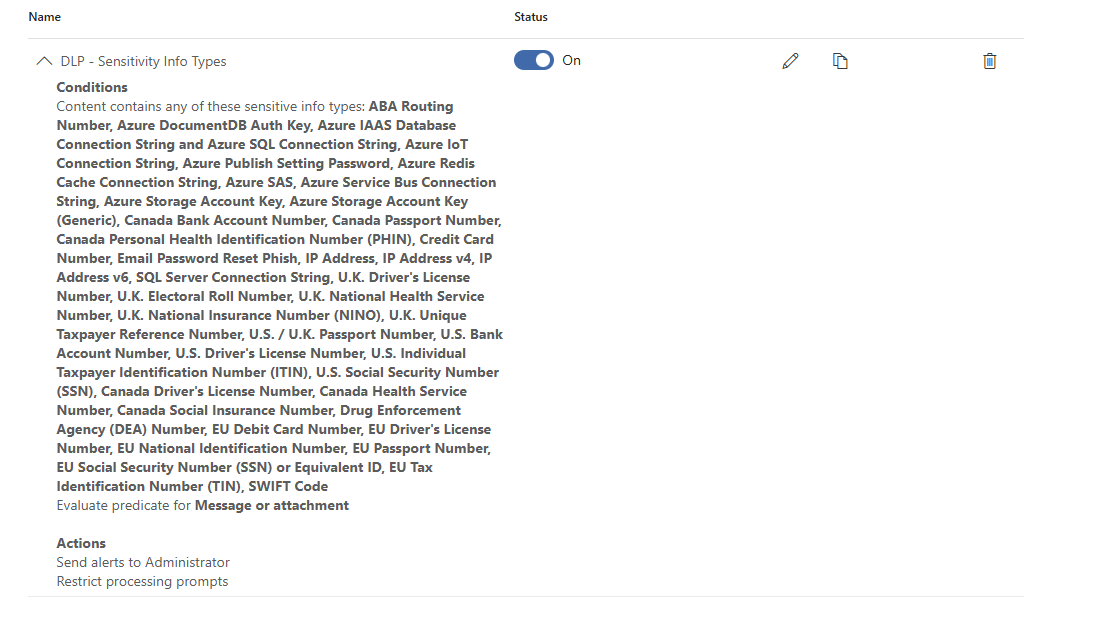Edit the DLP Sensitivity Info Types rule

point(790,61)
